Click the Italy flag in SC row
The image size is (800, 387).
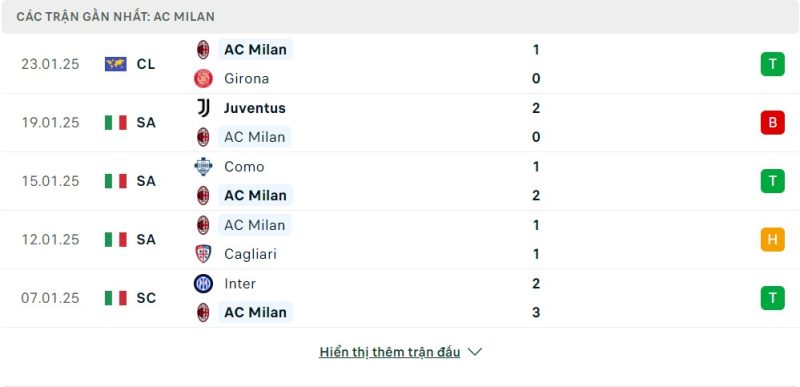[x=116, y=298]
